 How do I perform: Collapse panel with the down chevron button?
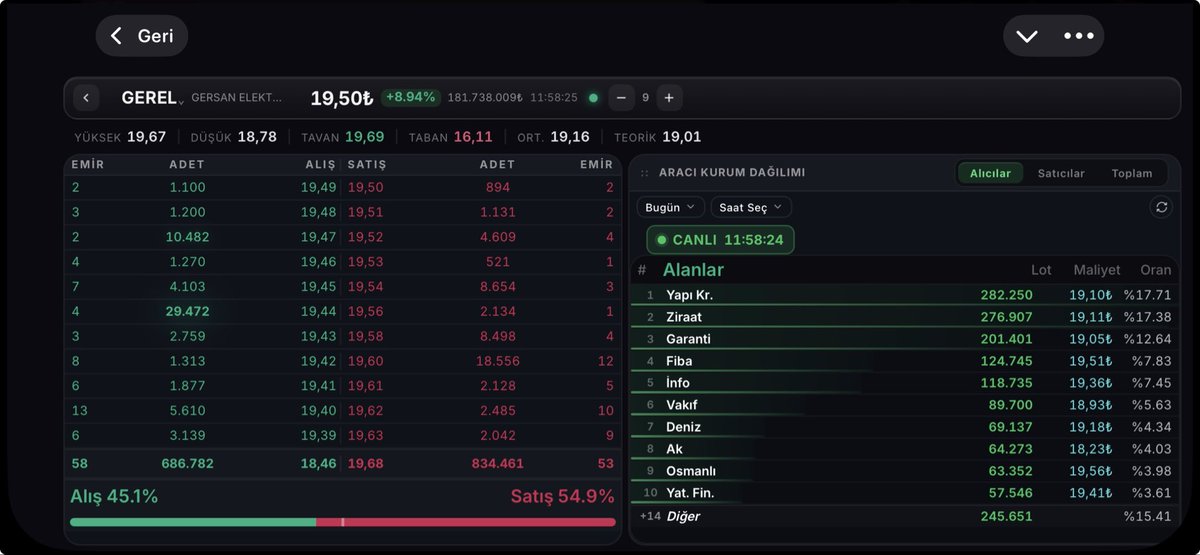(1027, 36)
